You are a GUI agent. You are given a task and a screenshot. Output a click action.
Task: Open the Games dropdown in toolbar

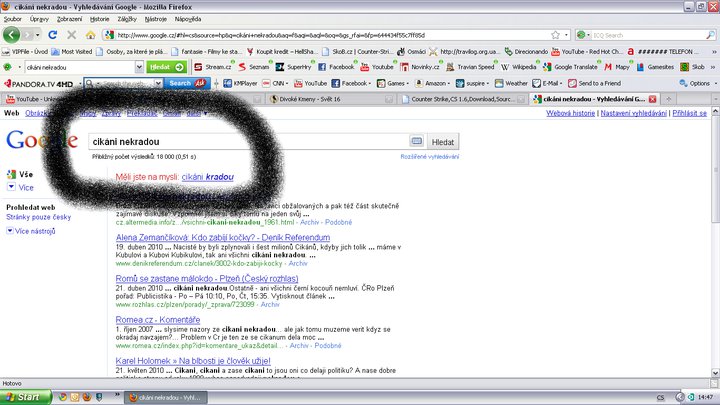coord(390,83)
